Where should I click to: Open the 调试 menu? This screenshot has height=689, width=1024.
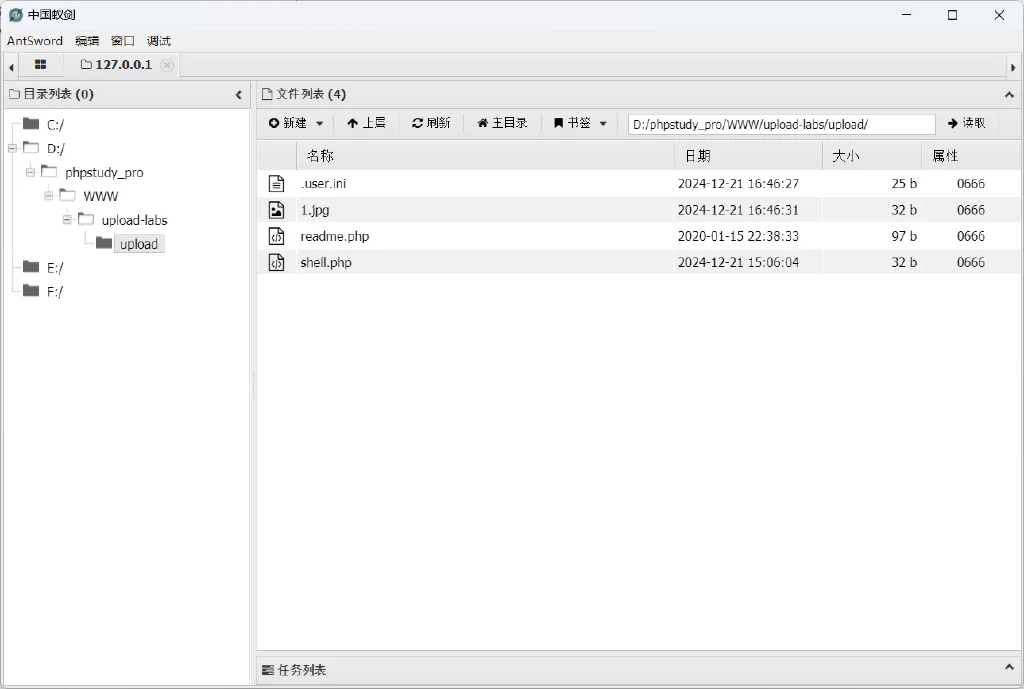click(159, 40)
